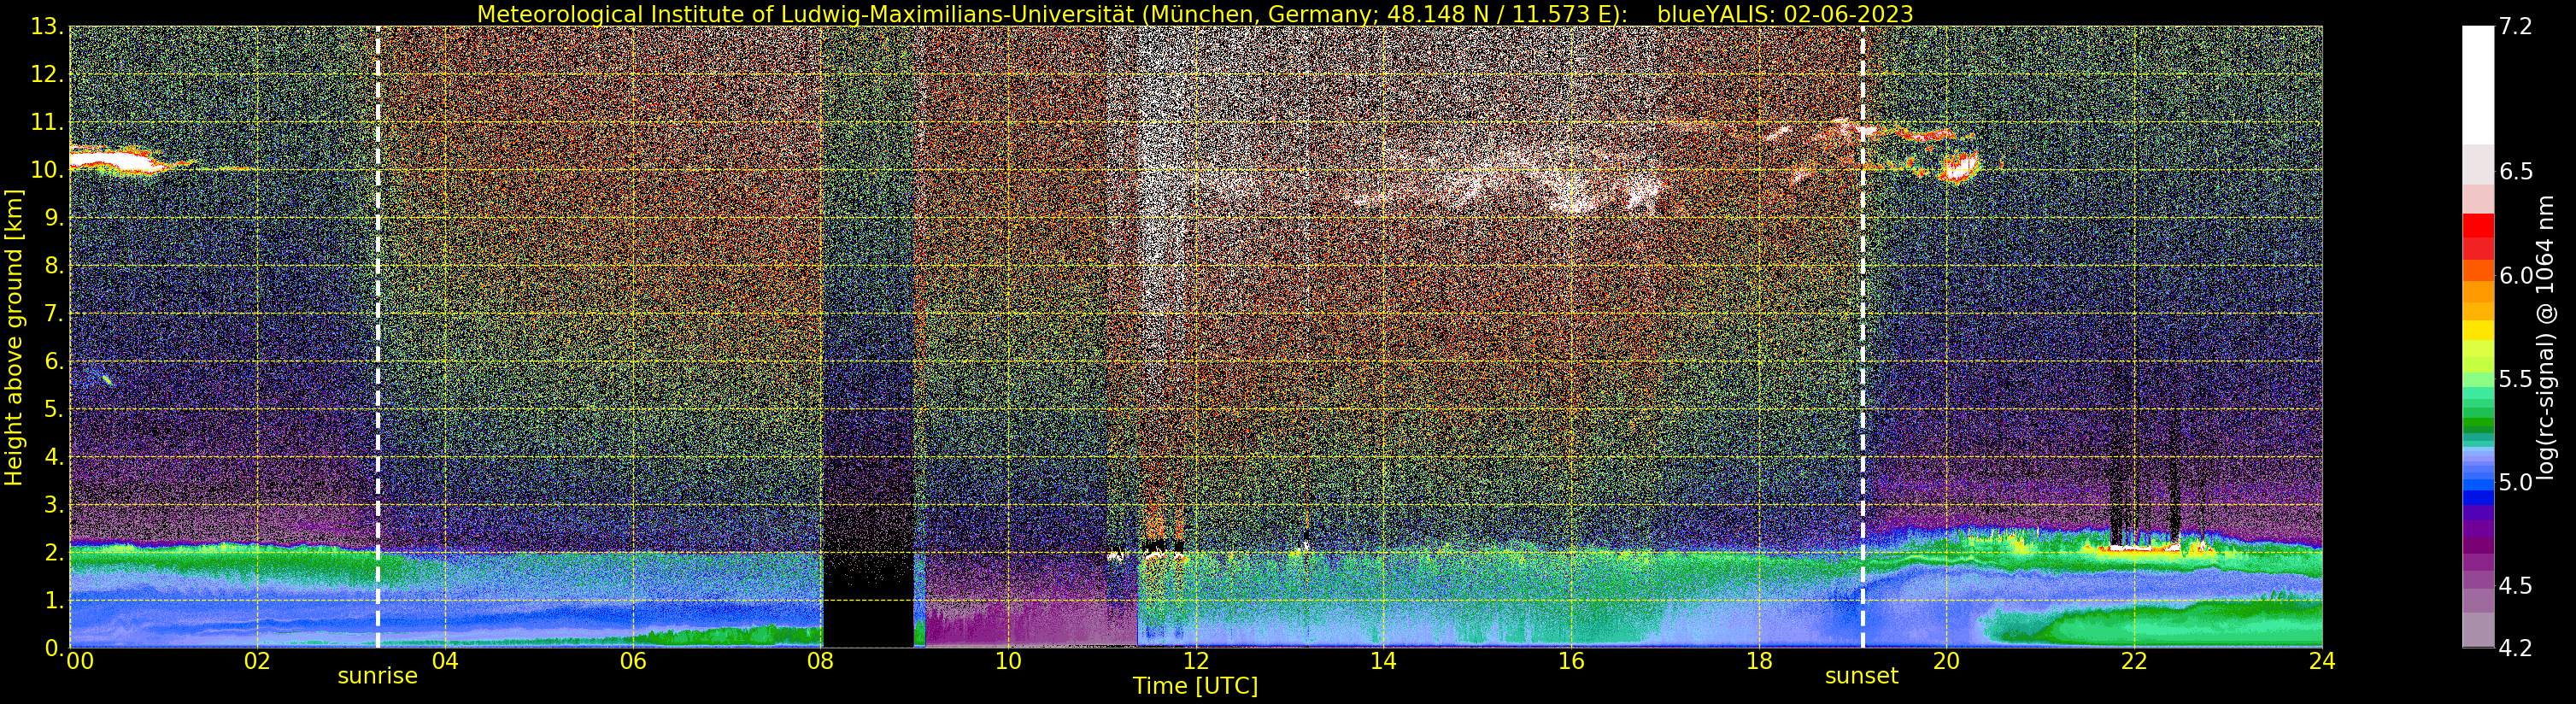Pick the white band at the colorbar top
The width and height of the screenshot is (2576, 704).
2477,85
